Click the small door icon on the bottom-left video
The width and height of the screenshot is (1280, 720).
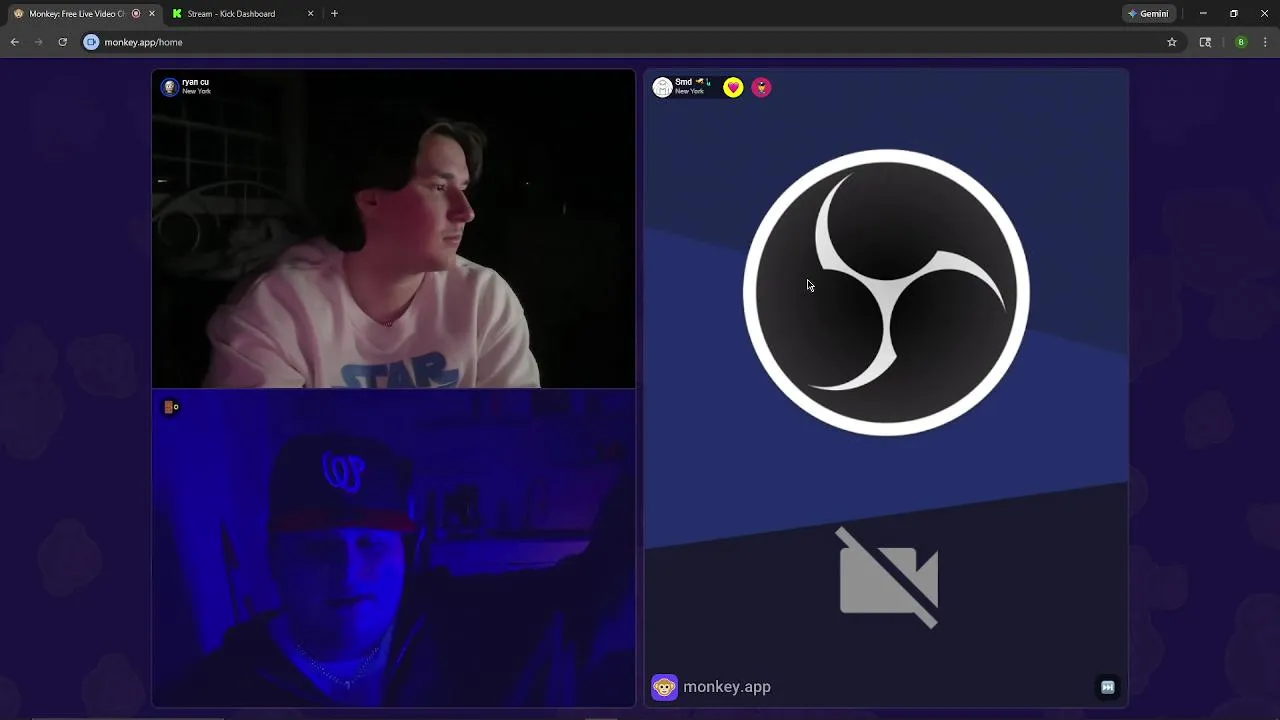pos(171,407)
